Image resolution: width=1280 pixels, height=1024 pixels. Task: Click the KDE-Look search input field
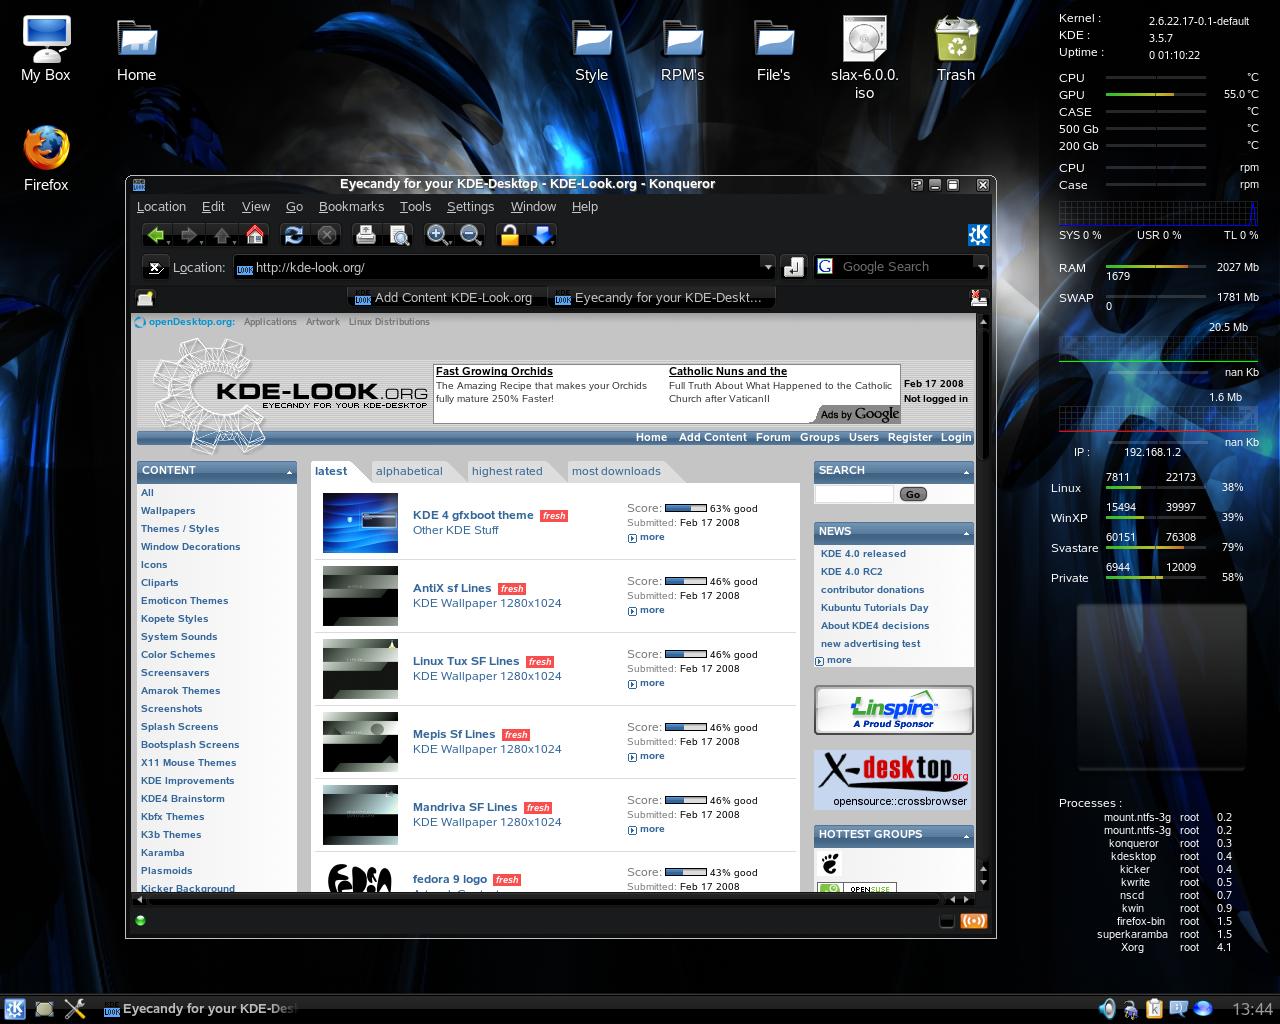click(x=855, y=494)
